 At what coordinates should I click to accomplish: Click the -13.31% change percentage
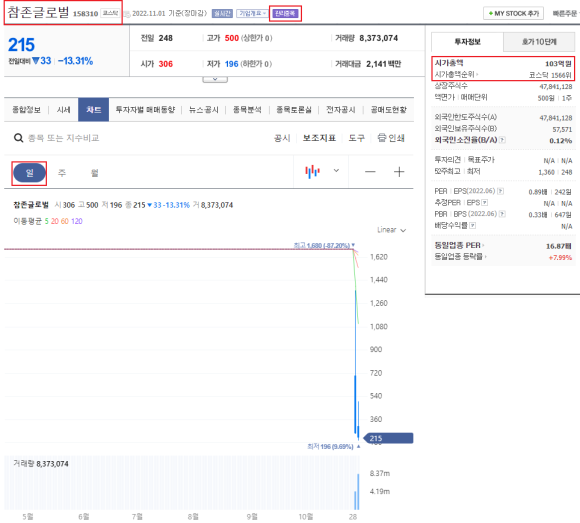click(75, 61)
